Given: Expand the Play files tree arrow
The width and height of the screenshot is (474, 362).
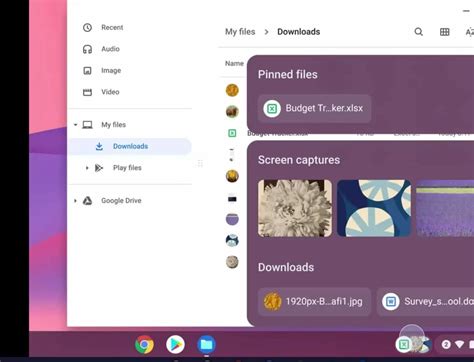Looking at the screenshot, I should tap(87, 168).
